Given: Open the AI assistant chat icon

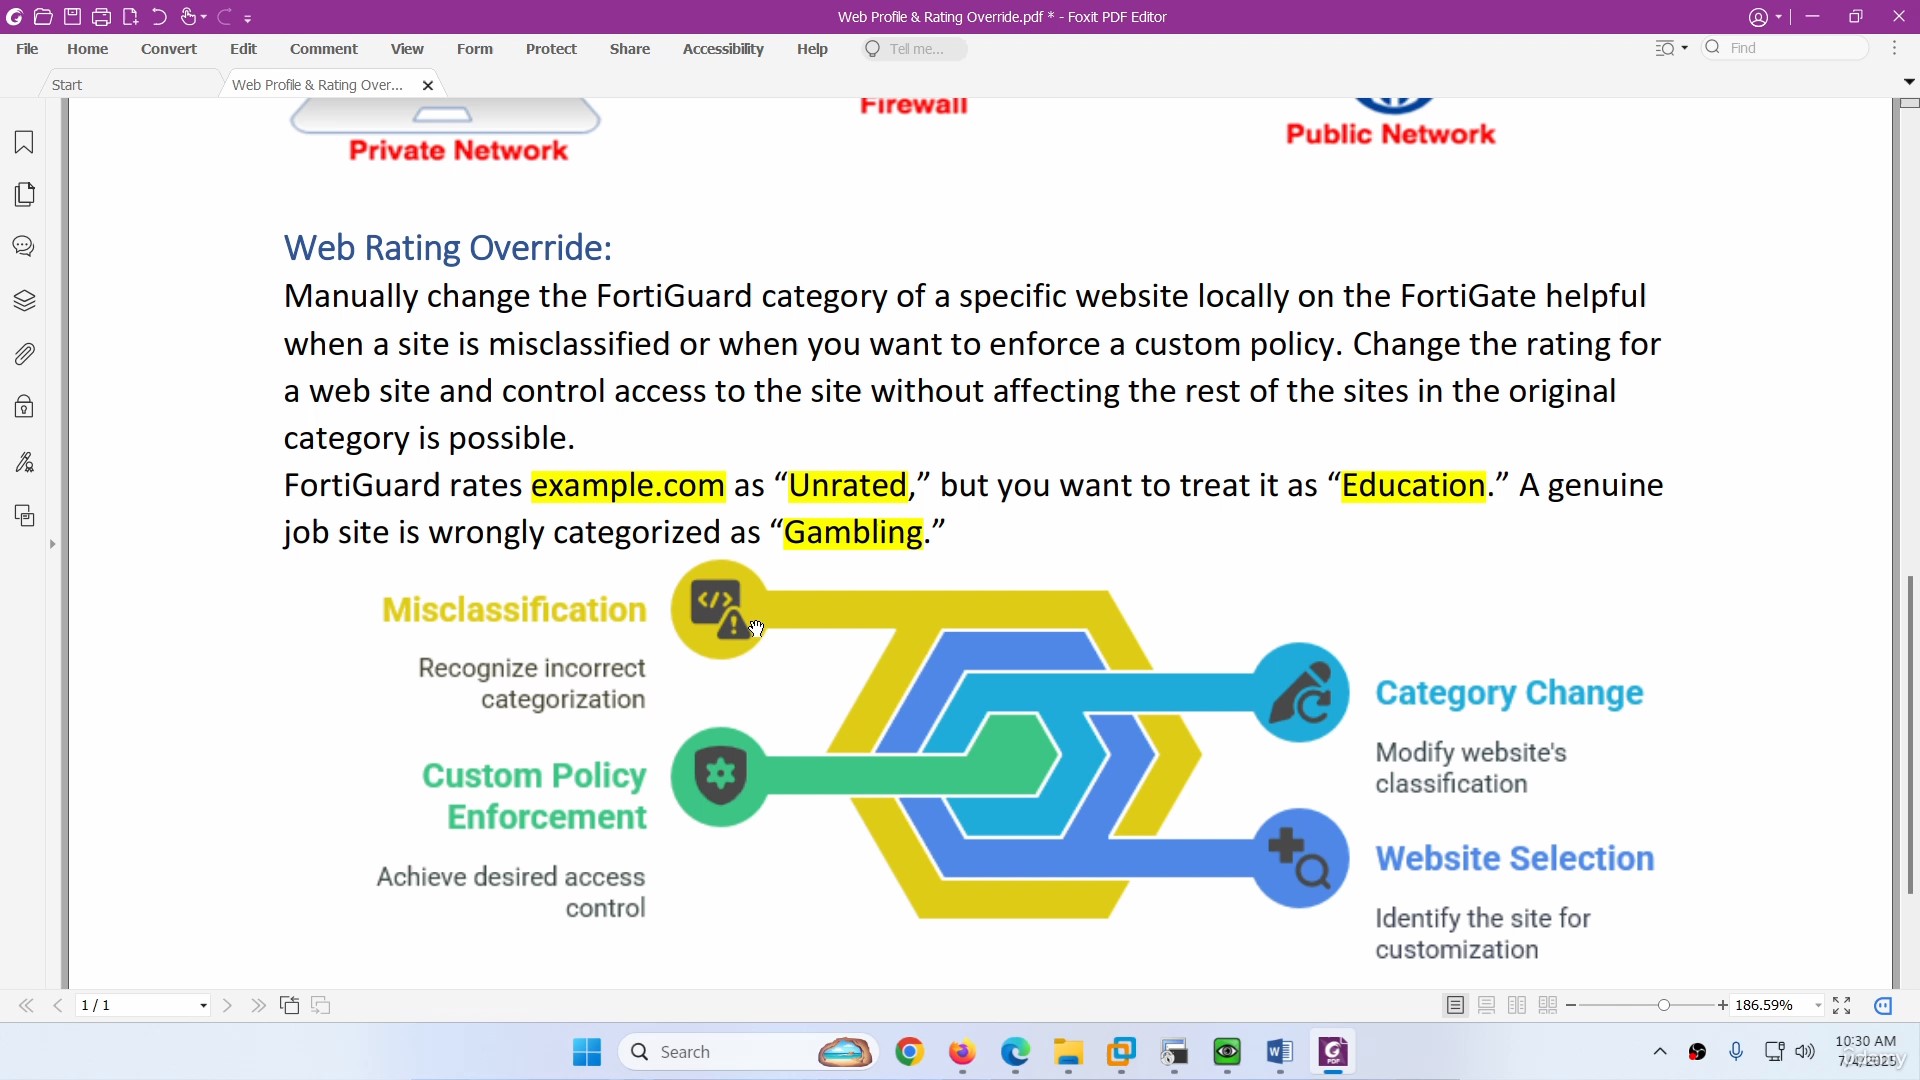Looking at the screenshot, I should [x=1883, y=1005].
